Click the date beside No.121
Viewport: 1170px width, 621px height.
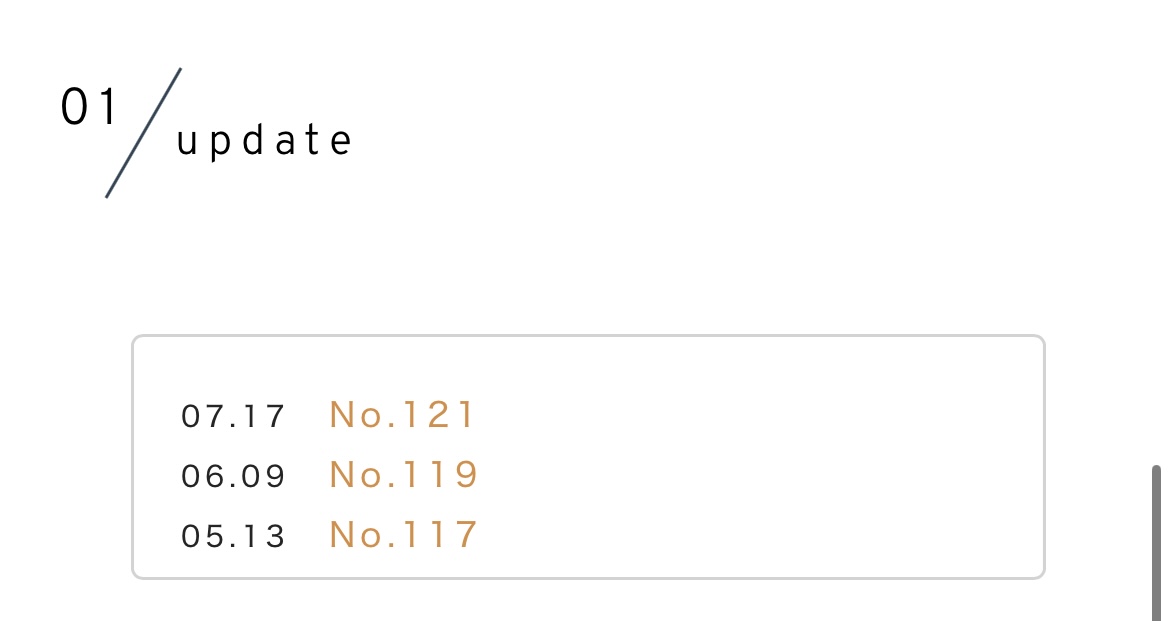click(x=234, y=416)
